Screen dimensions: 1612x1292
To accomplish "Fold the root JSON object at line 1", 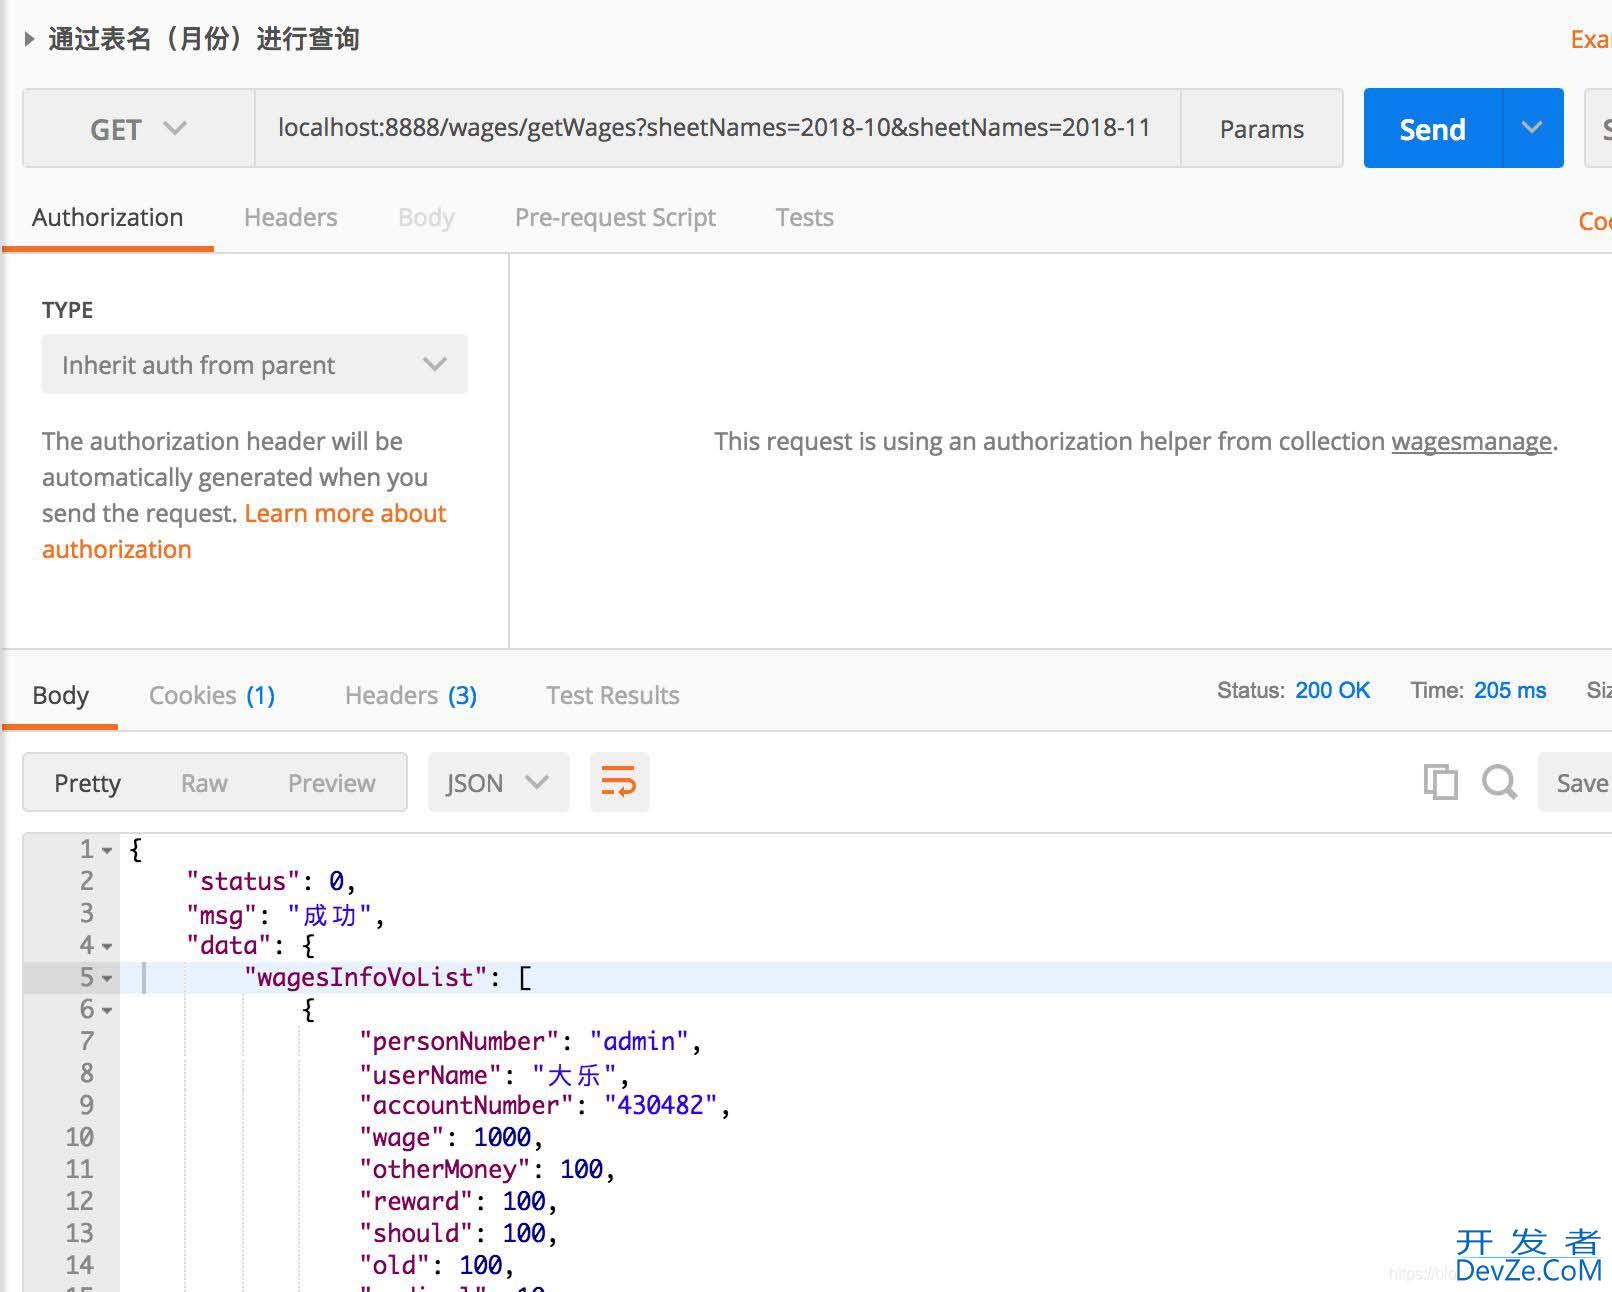I will pyautogui.click(x=107, y=850).
